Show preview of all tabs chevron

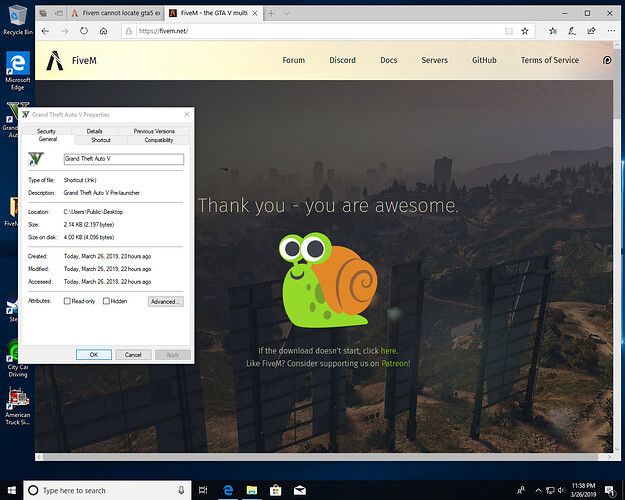point(286,14)
